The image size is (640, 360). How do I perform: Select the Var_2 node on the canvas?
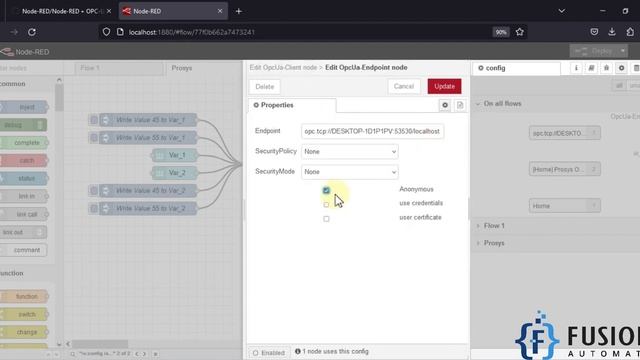pyautogui.click(x=174, y=173)
